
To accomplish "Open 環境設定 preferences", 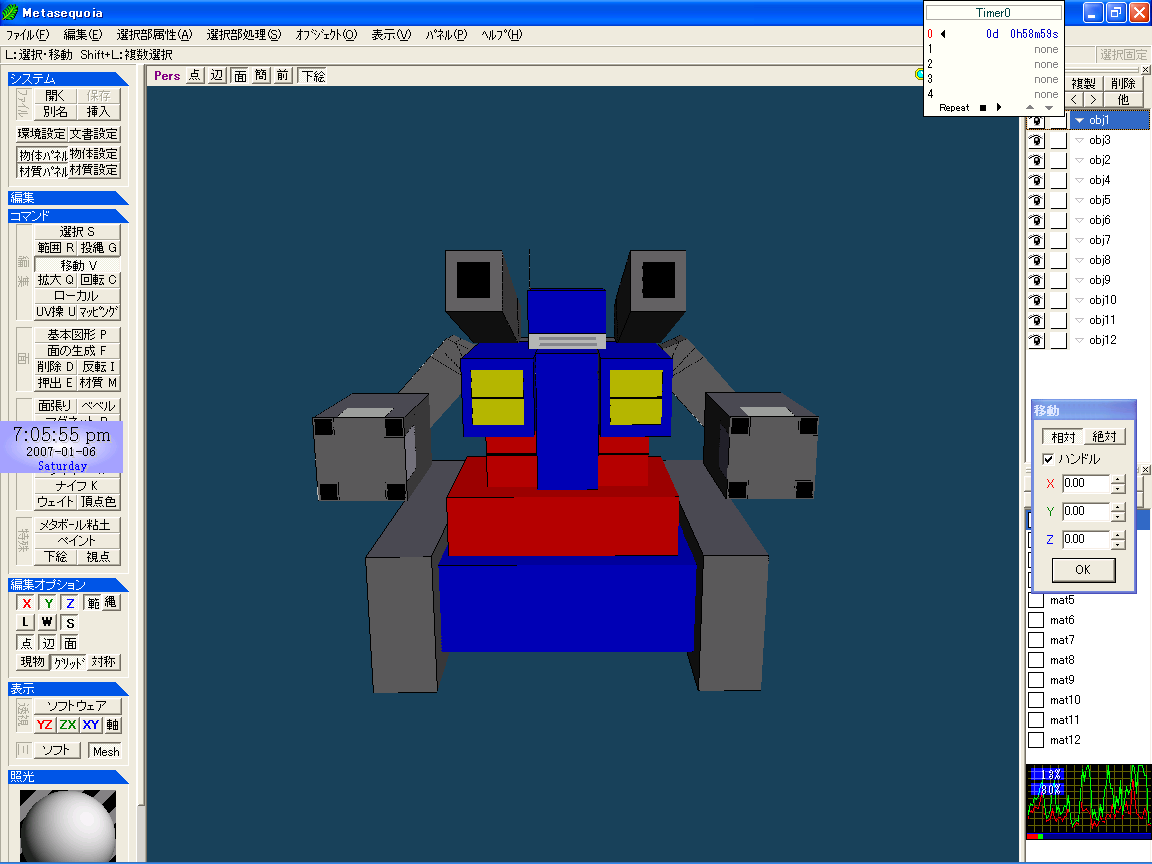I will [x=42, y=134].
